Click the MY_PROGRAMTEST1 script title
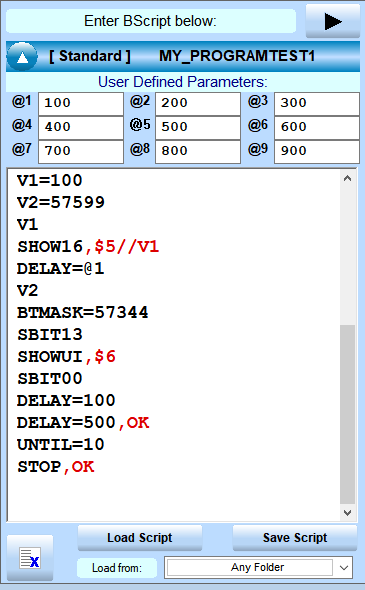Image resolution: width=365 pixels, height=590 pixels. [237, 56]
